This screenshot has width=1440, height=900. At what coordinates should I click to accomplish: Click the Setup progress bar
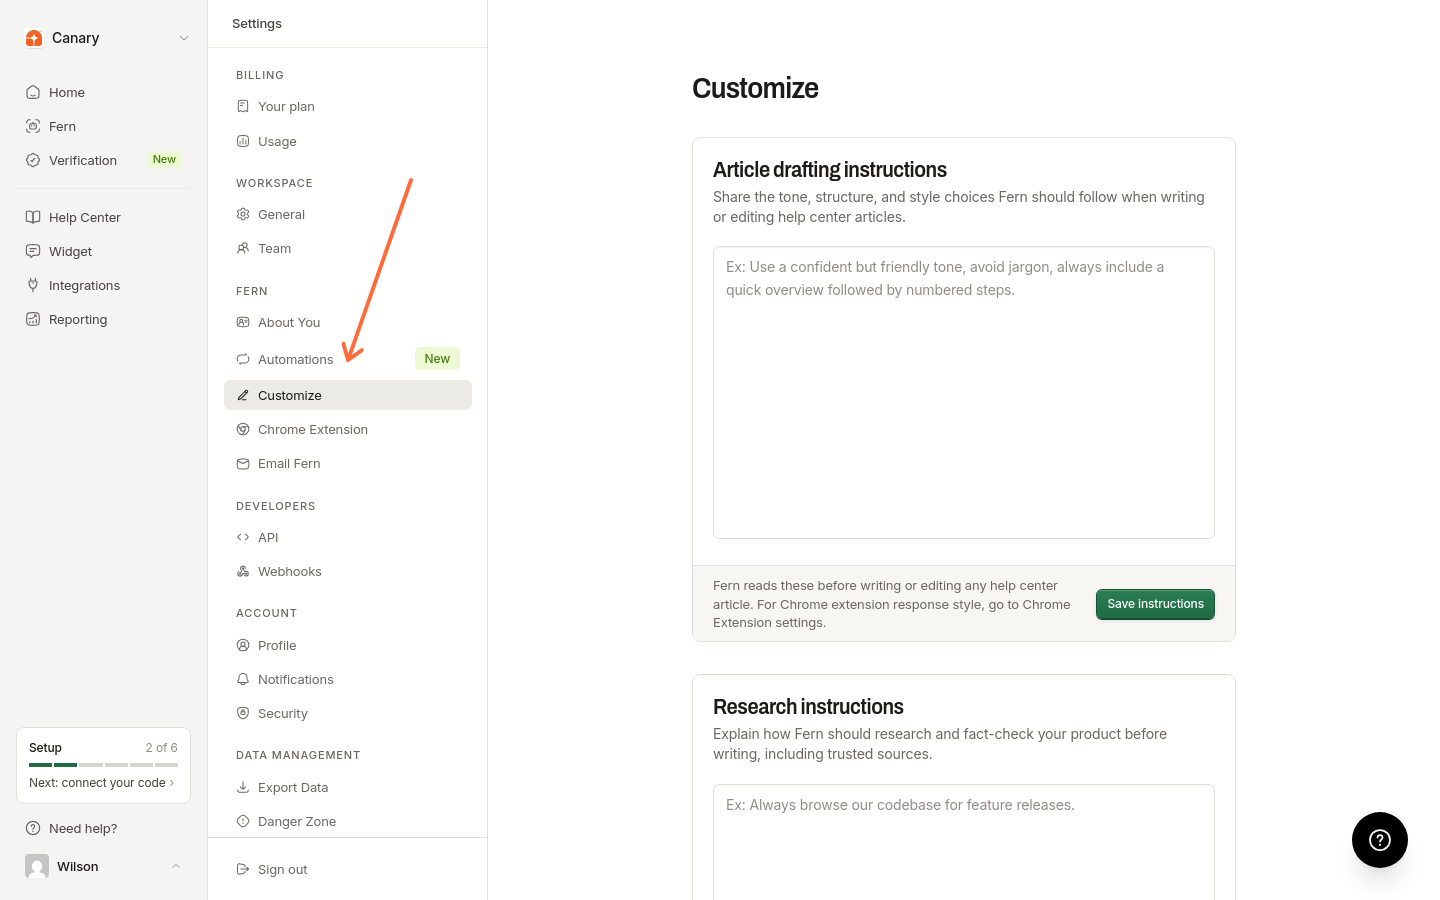point(103,765)
